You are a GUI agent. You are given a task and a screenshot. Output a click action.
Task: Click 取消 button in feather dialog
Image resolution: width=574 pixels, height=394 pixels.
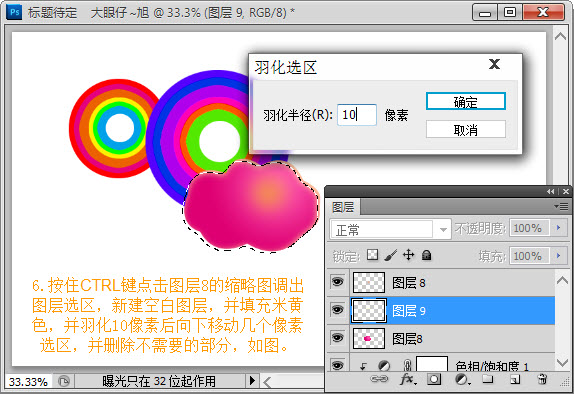click(466, 129)
